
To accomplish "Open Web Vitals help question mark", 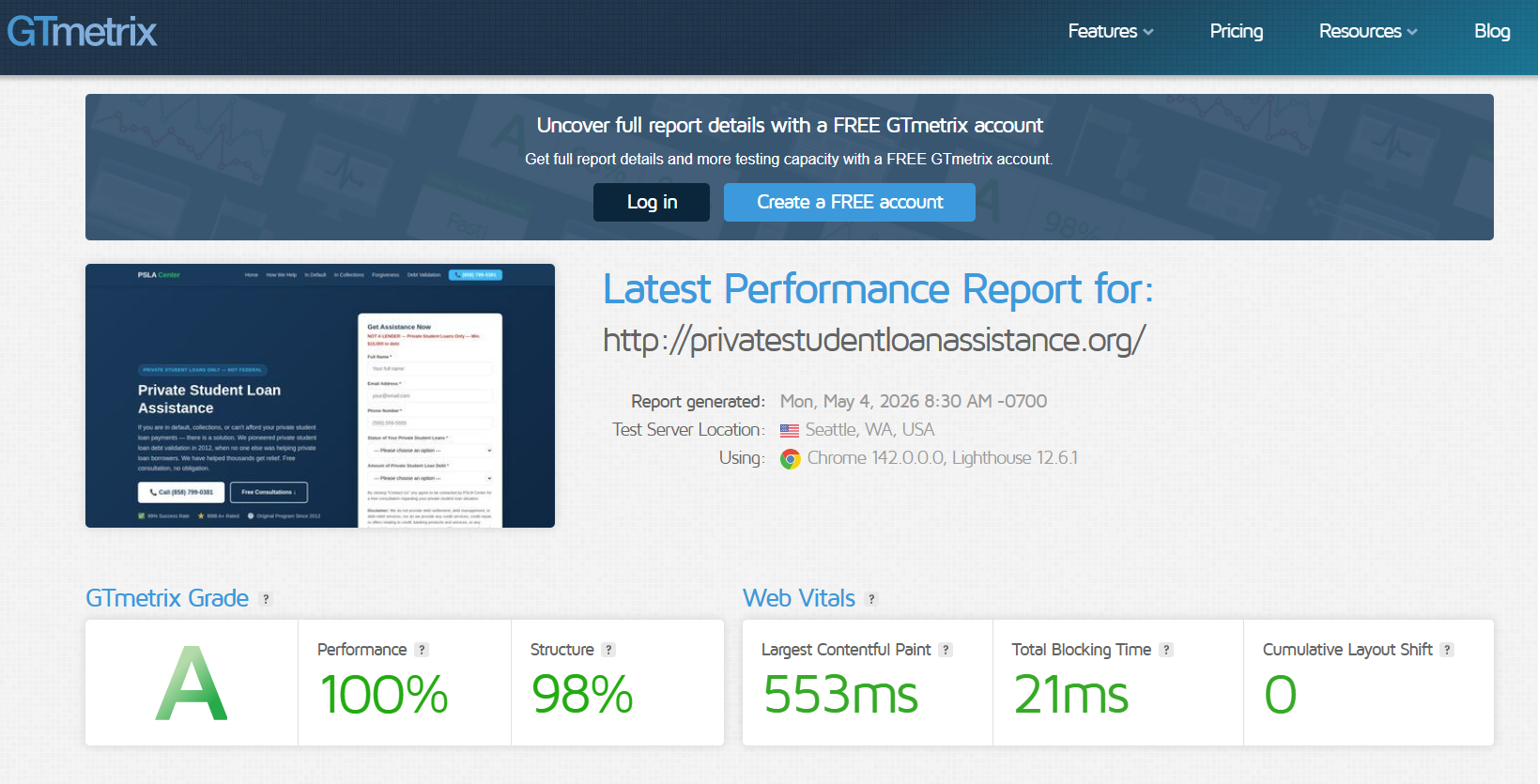I will point(871,599).
